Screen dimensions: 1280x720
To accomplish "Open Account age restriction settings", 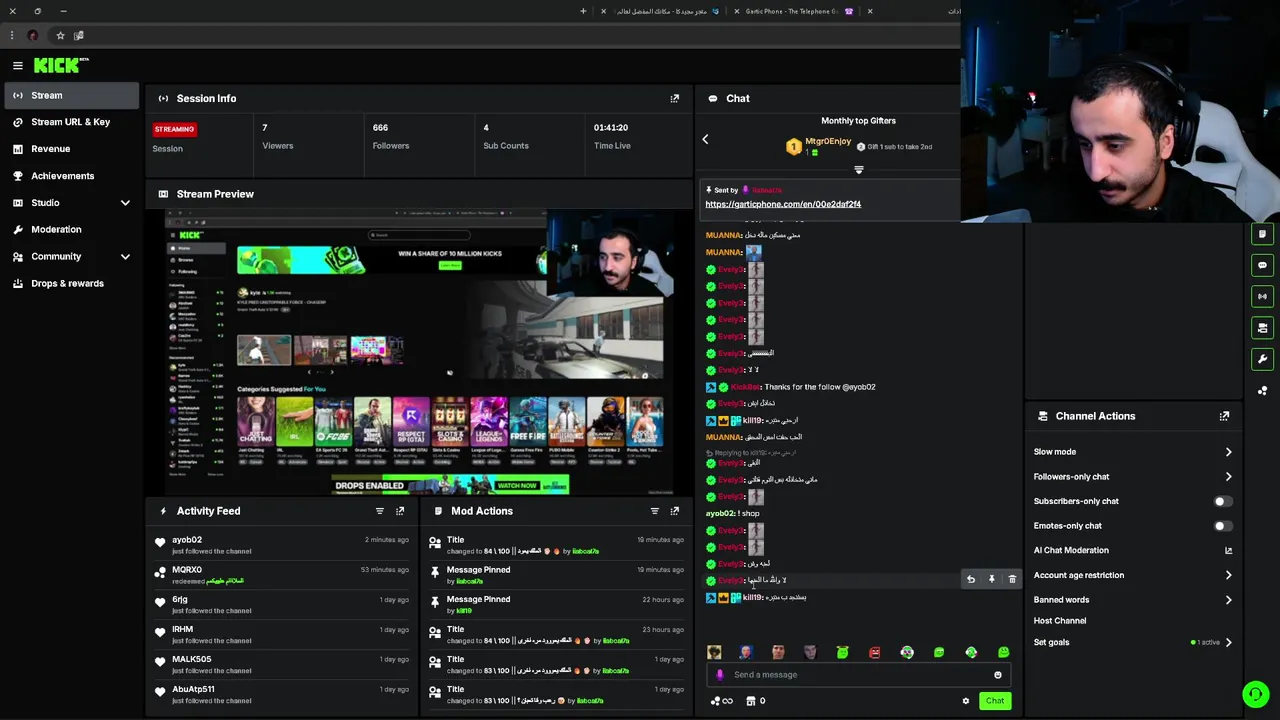I will 1132,575.
